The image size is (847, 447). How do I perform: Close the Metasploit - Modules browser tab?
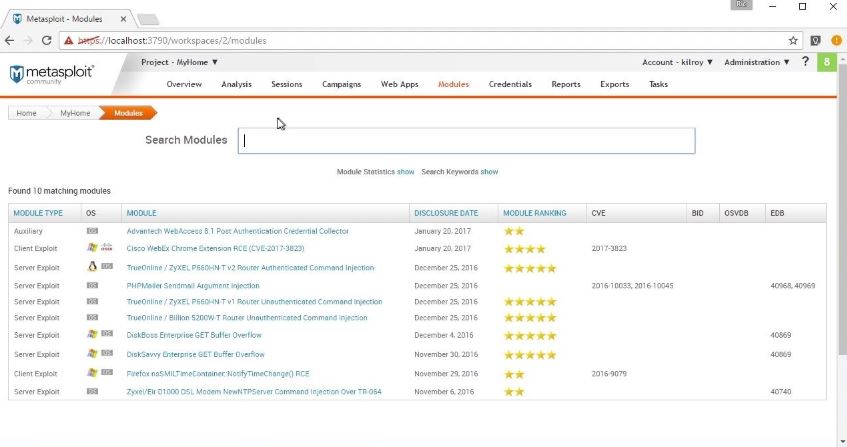[x=123, y=19]
